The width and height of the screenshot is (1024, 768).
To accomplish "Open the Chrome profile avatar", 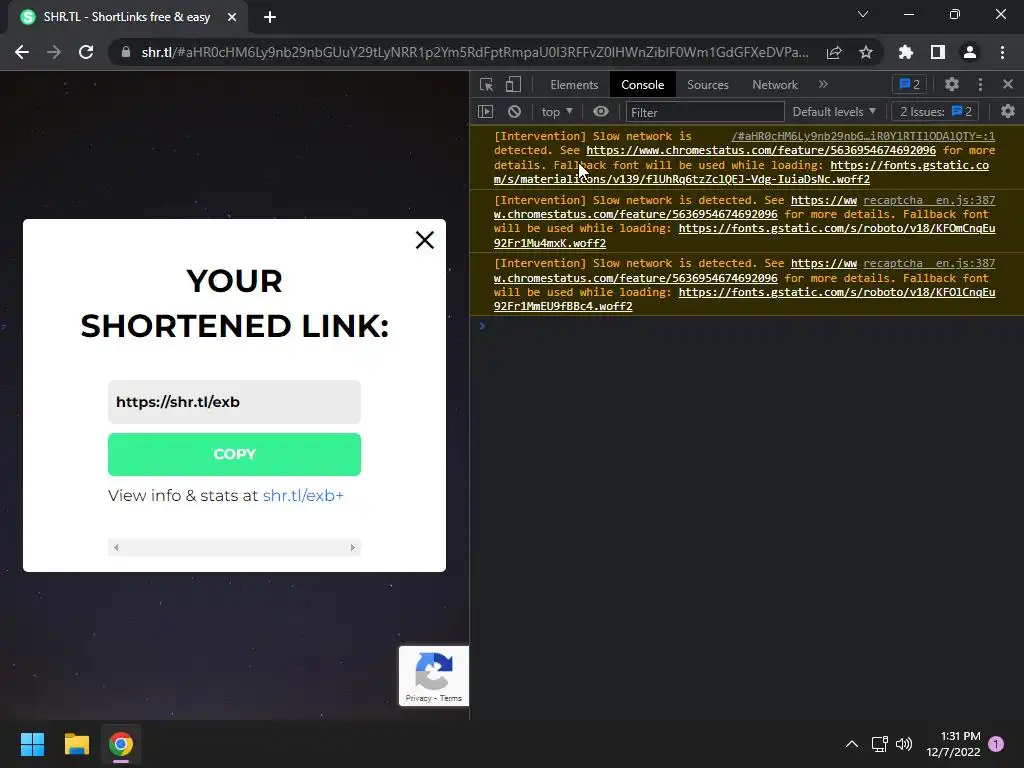I will [x=970, y=52].
